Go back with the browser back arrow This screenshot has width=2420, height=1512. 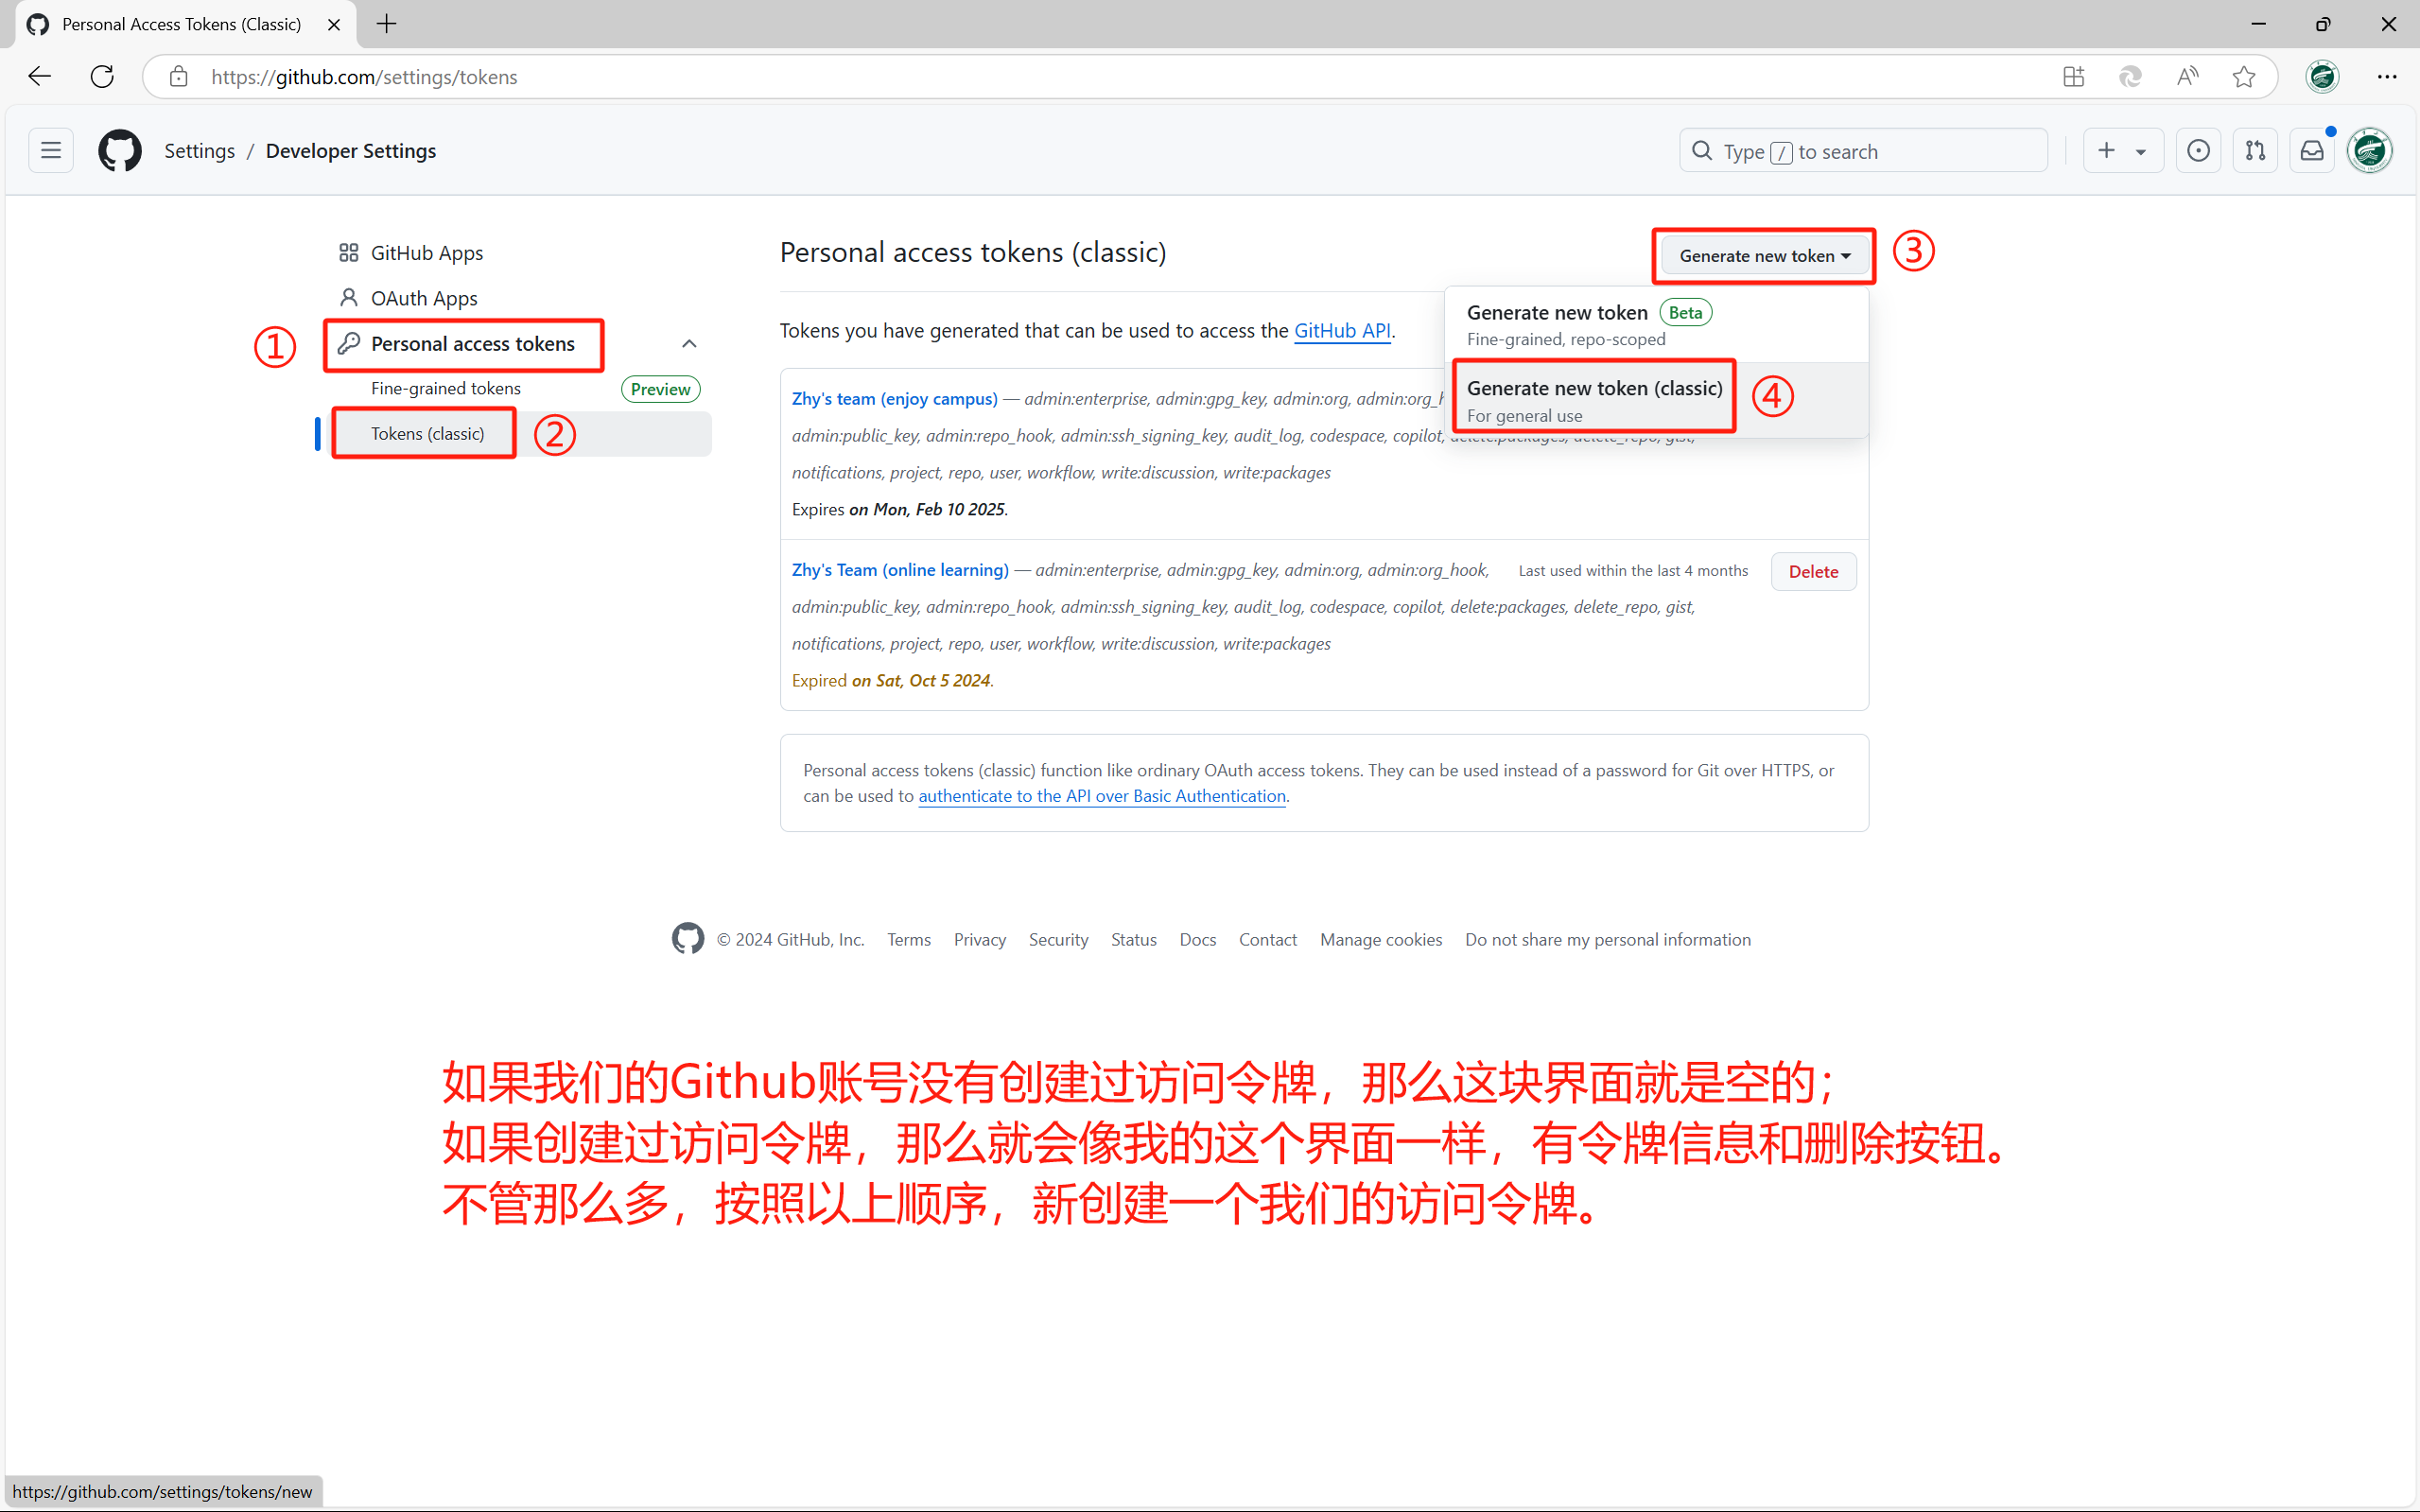(x=40, y=77)
